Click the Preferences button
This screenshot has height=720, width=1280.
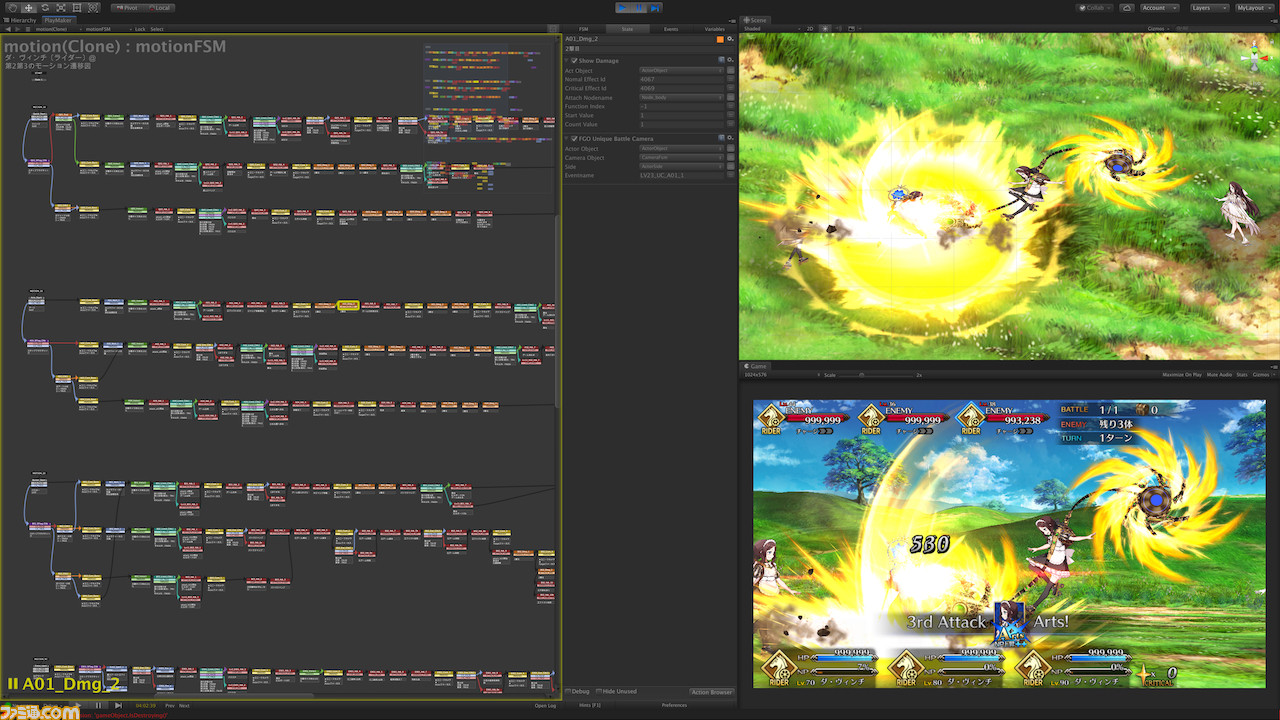(674, 706)
